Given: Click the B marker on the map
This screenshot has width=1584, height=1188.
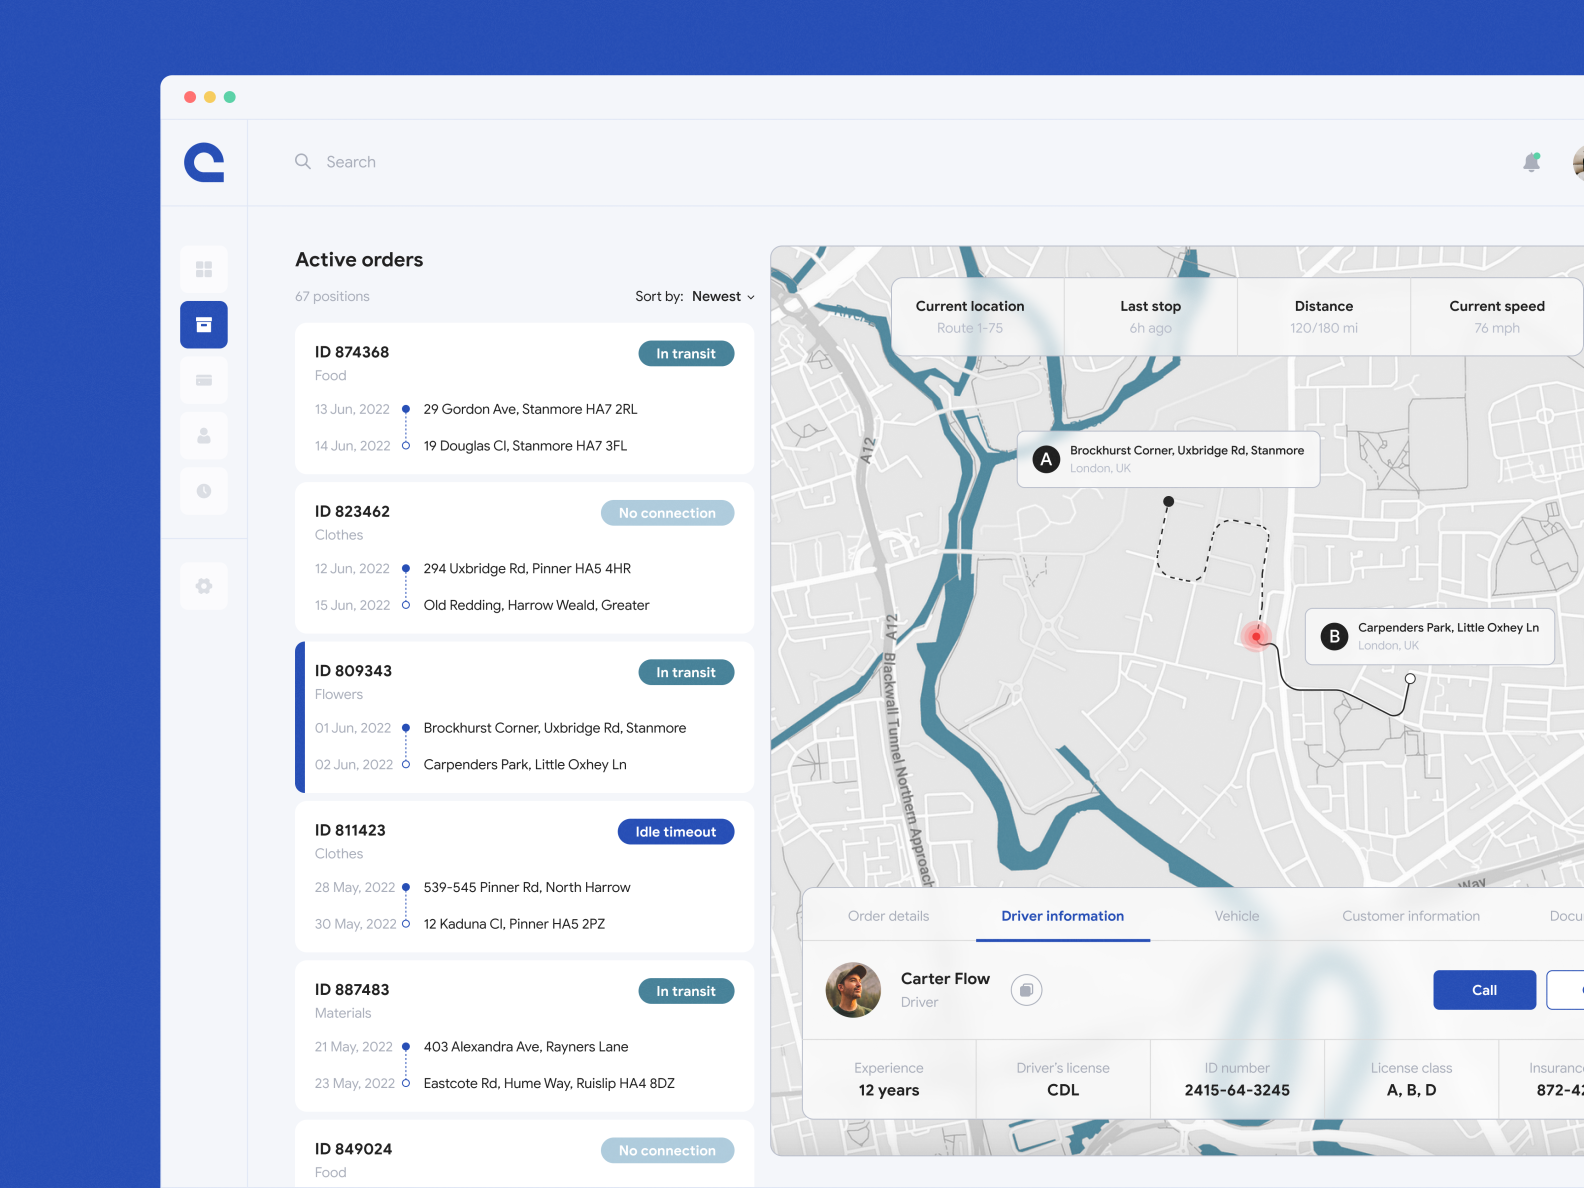Looking at the screenshot, I should 1334,636.
